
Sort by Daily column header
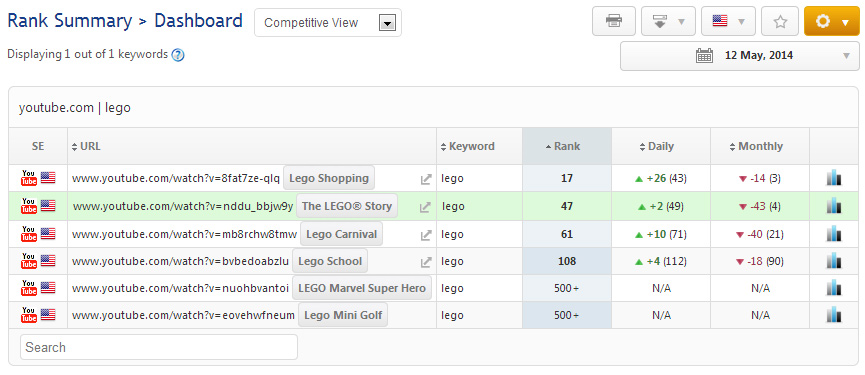(x=660, y=146)
